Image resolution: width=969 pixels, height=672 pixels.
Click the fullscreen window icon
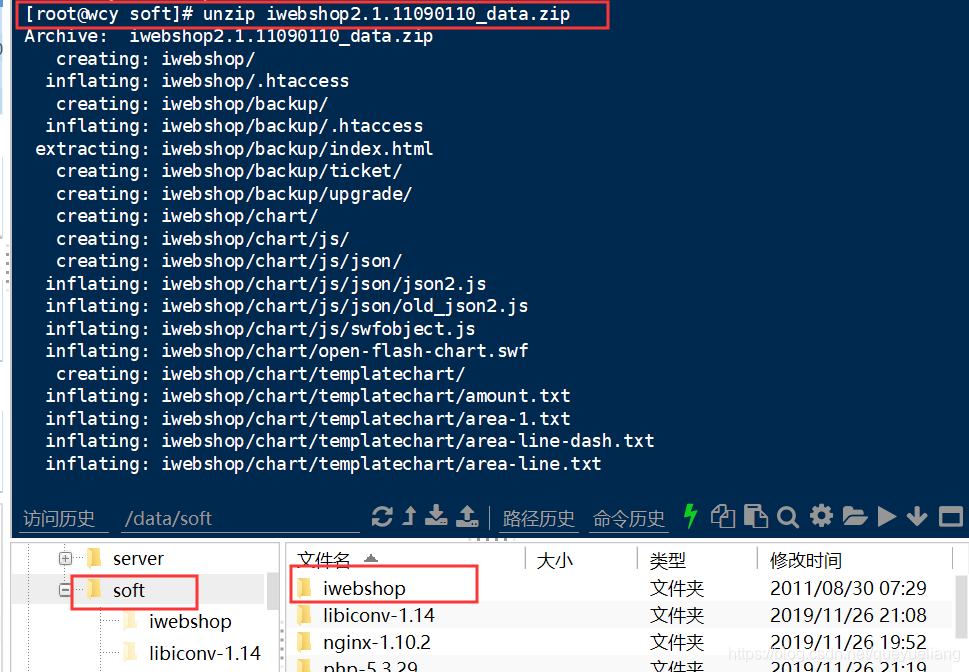coord(950,516)
